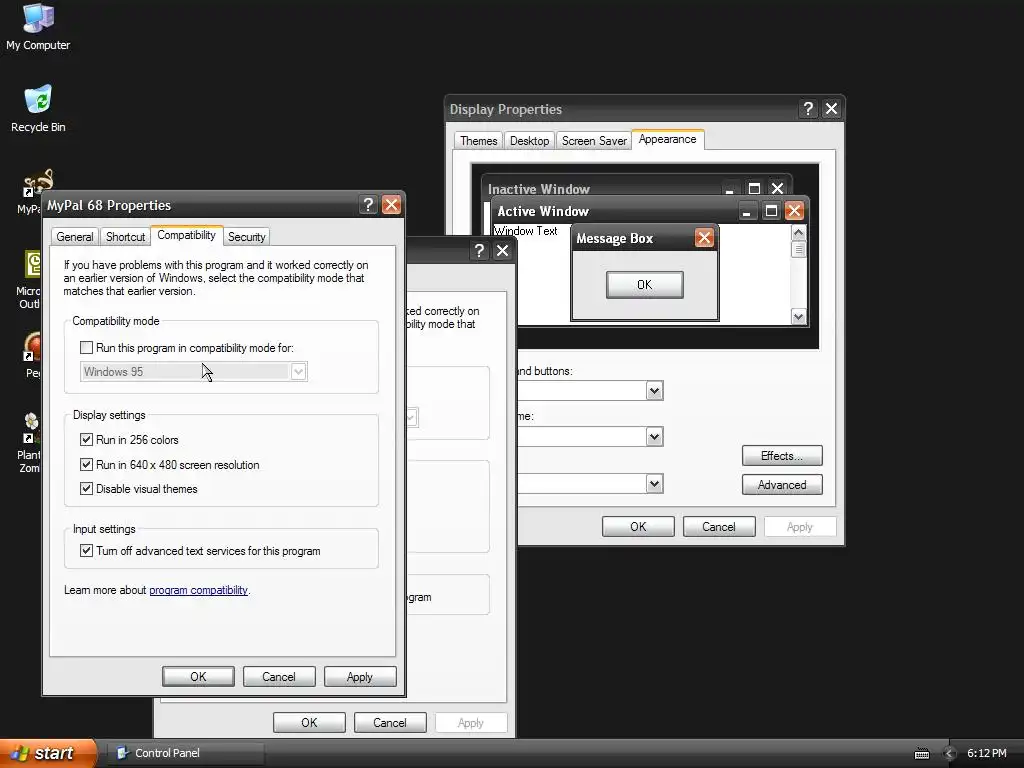The image size is (1024, 768).
Task: Show hidden tray icons with arrow button
Action: click(x=949, y=754)
